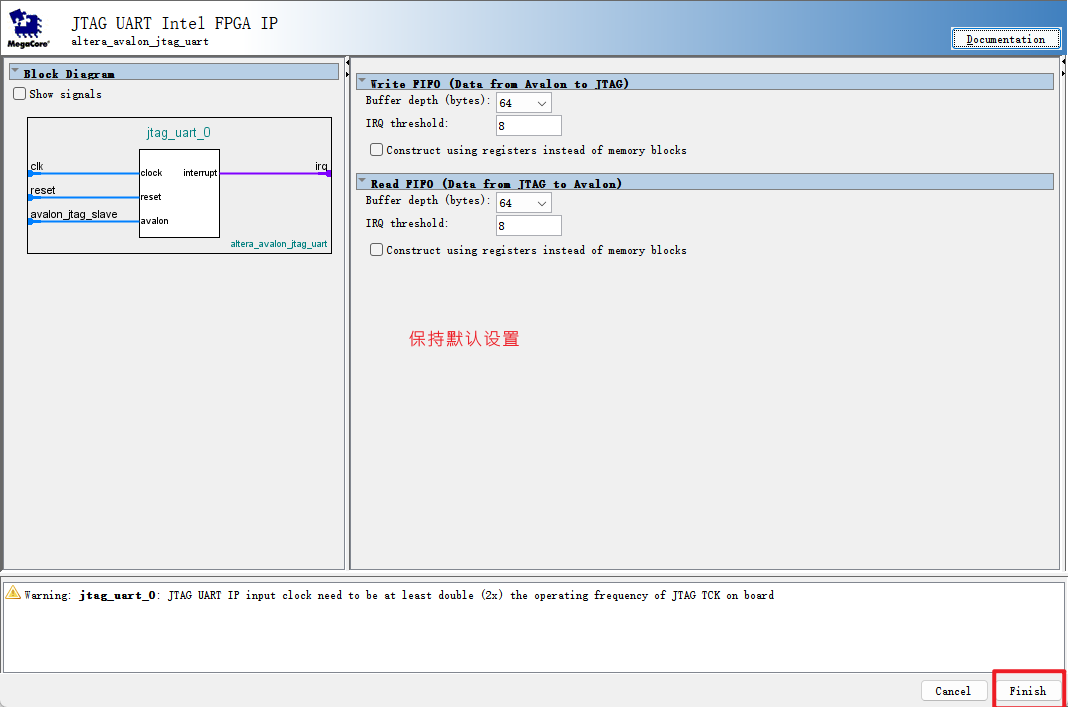This screenshot has width=1068, height=707.
Task: Check Write FIFO construct using registers option
Action: coord(376,150)
